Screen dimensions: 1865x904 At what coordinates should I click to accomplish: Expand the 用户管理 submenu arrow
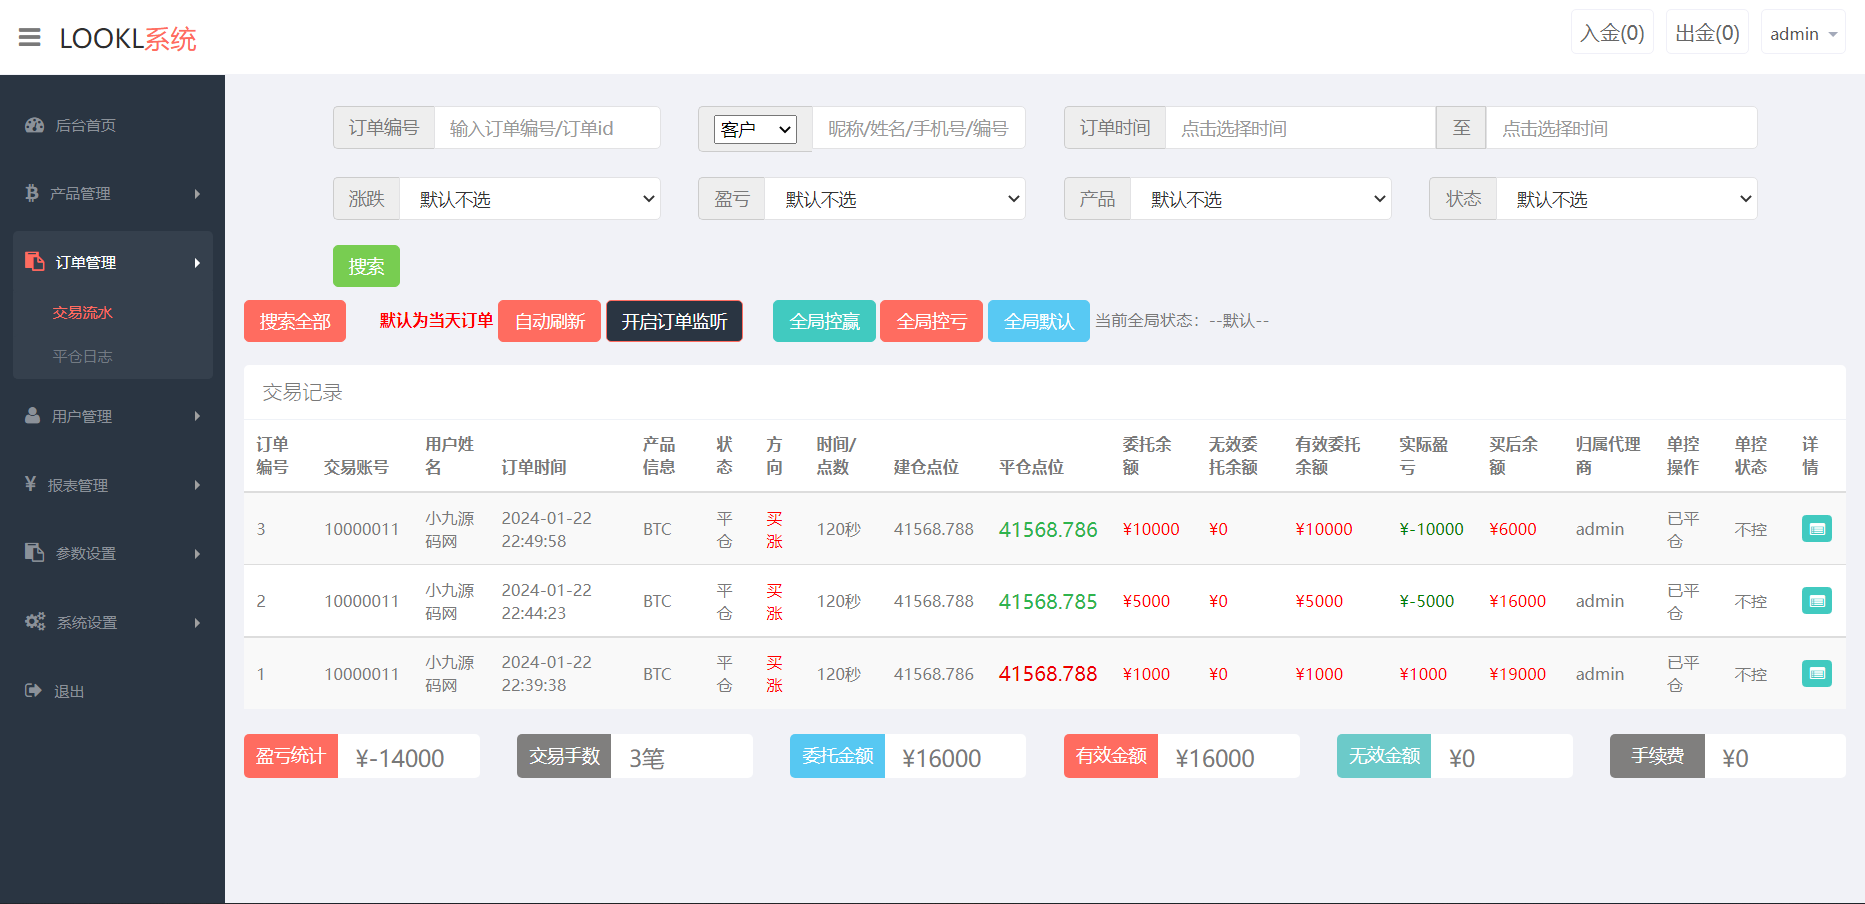[197, 416]
